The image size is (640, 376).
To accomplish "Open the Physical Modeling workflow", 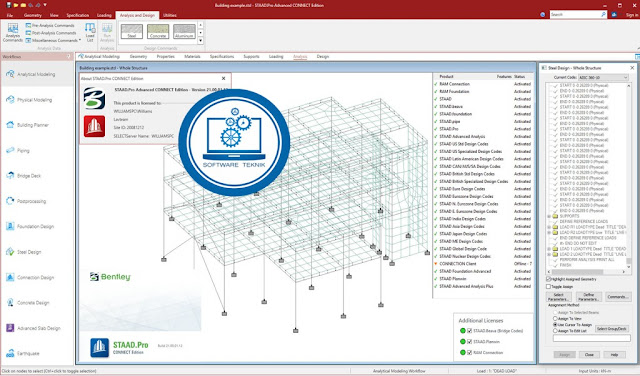I will click(x=29, y=100).
